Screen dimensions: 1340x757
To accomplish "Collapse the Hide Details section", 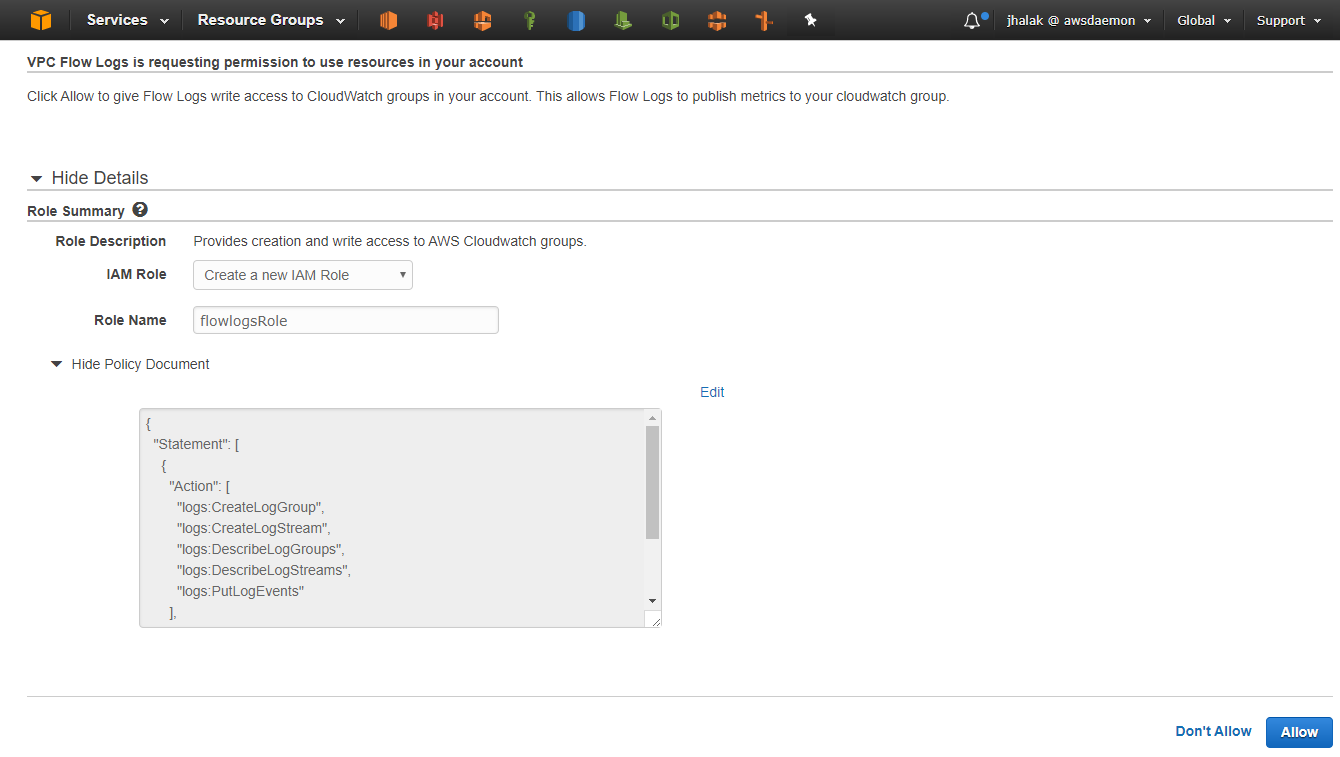I will [x=89, y=178].
